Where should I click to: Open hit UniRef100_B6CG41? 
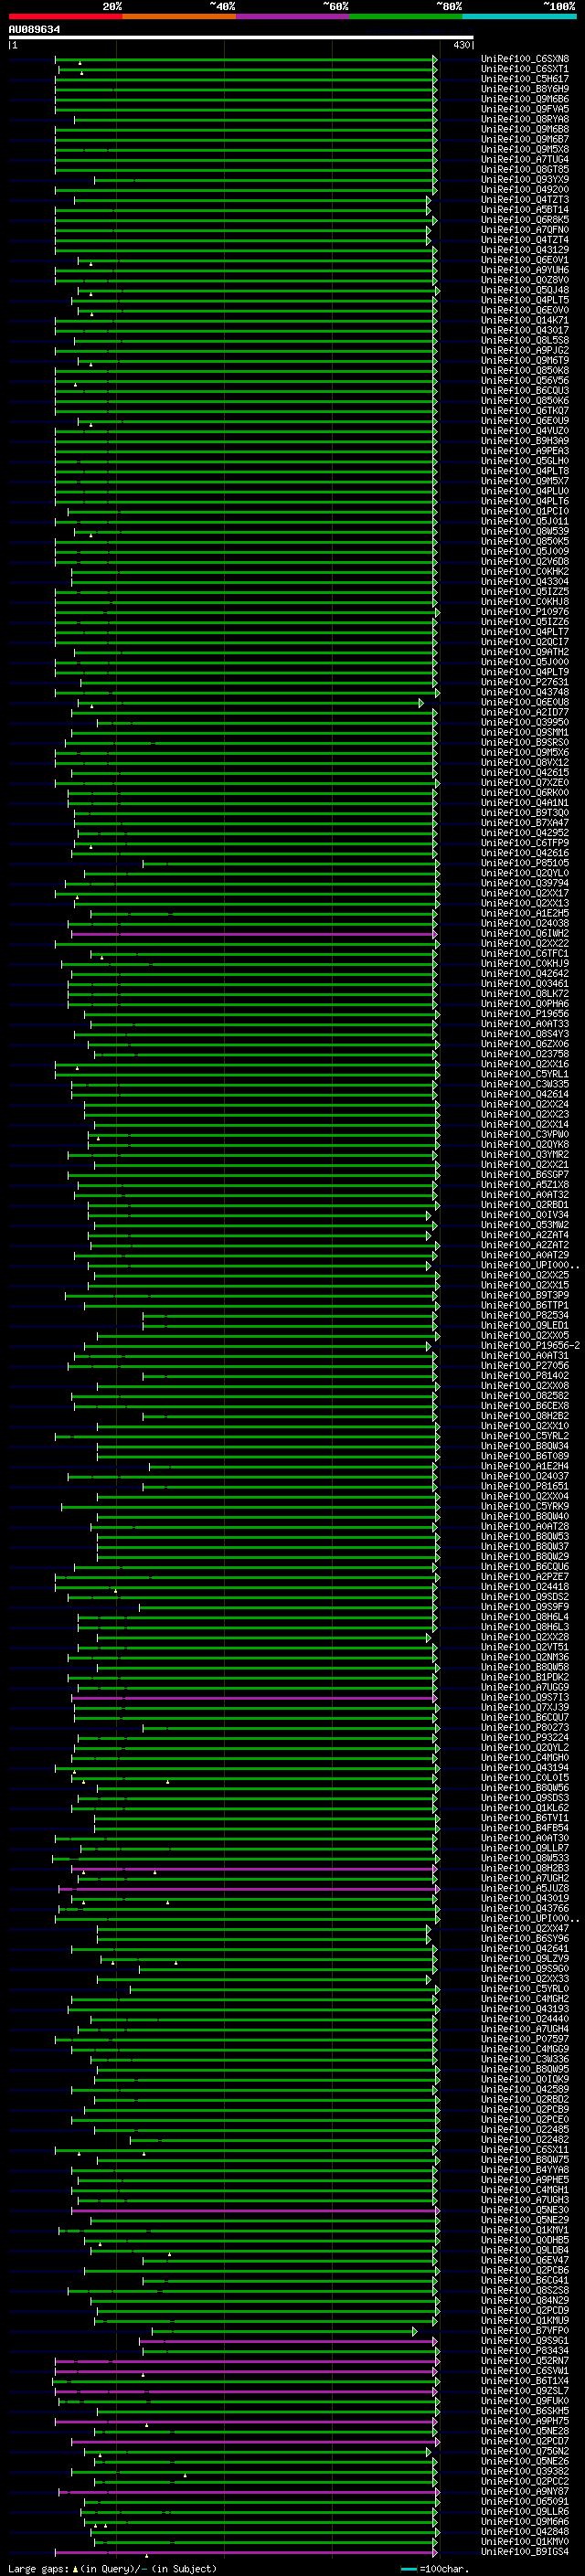click(524, 2280)
